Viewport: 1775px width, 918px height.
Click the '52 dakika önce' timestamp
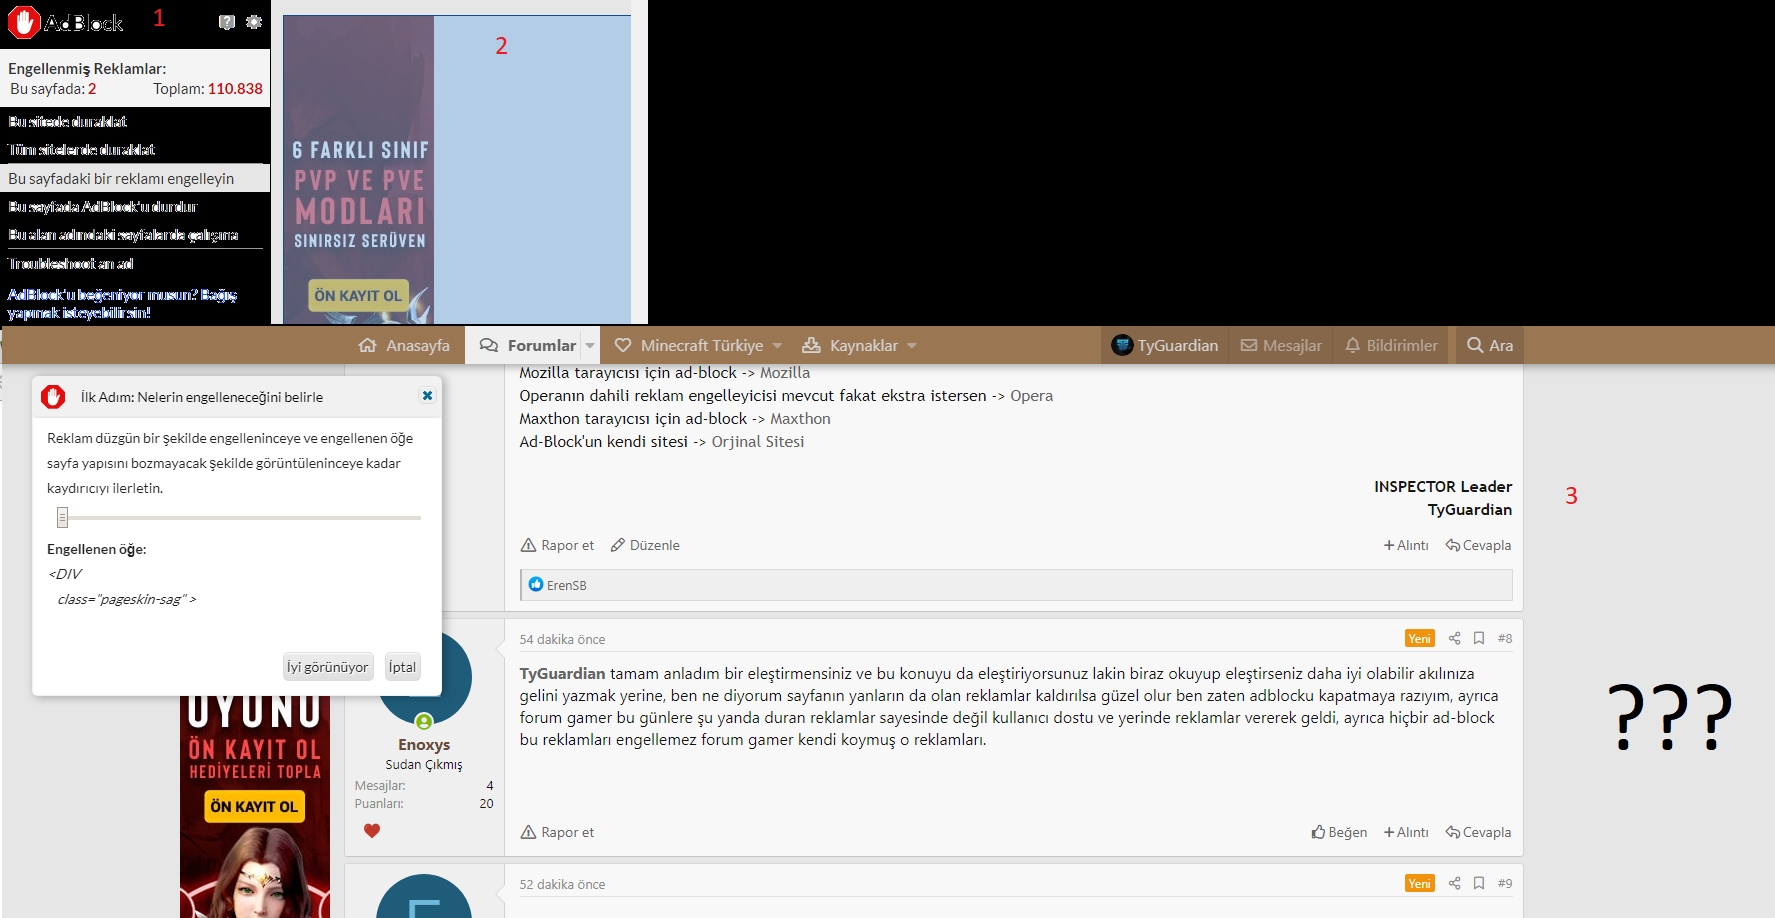pos(562,884)
